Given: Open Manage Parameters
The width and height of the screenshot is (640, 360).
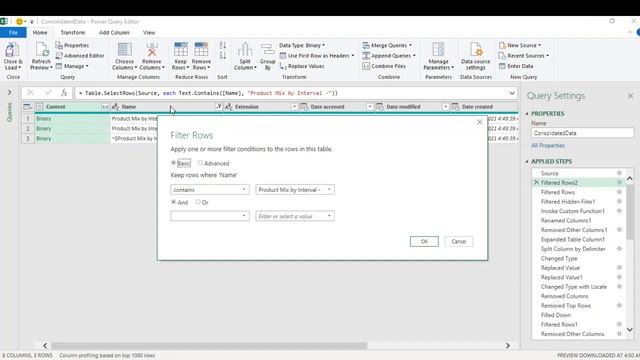Looking at the screenshot, I should pyautogui.click(x=438, y=56).
